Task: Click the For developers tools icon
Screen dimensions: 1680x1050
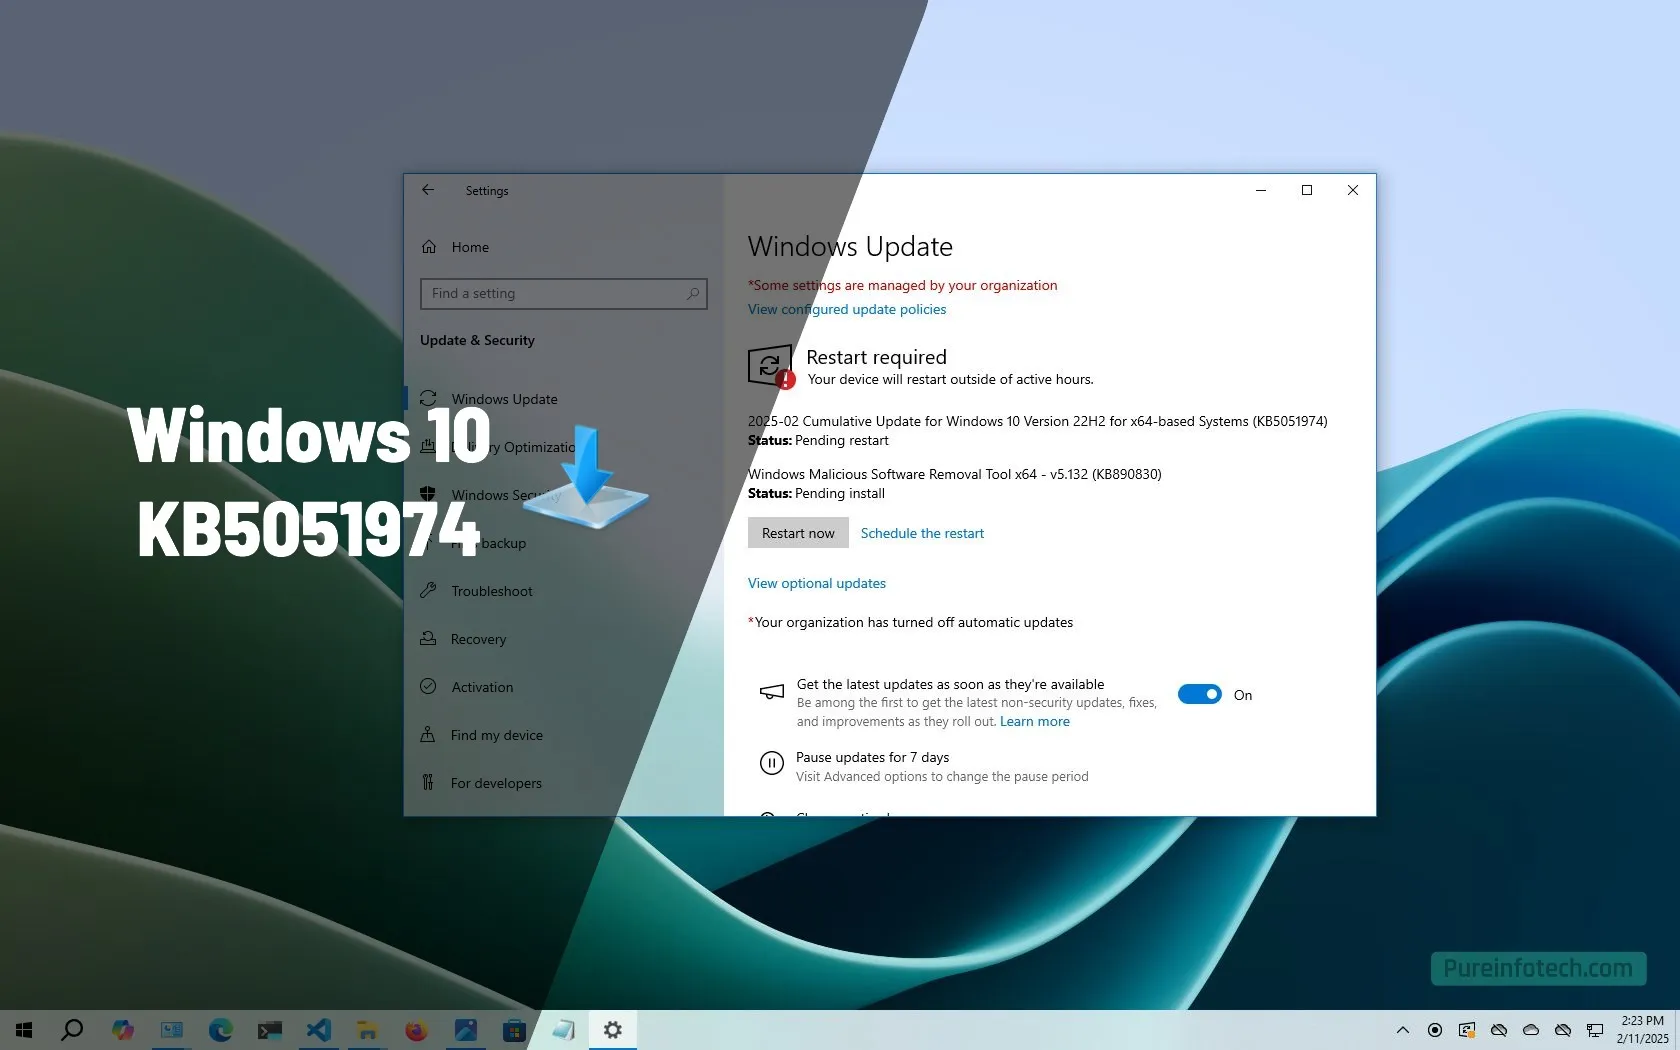Action: 428,782
